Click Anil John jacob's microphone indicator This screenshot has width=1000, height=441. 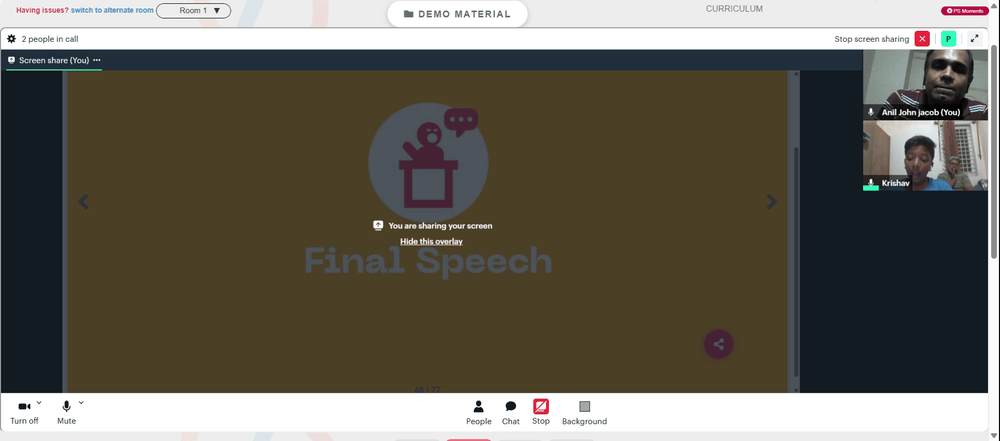coord(871,112)
